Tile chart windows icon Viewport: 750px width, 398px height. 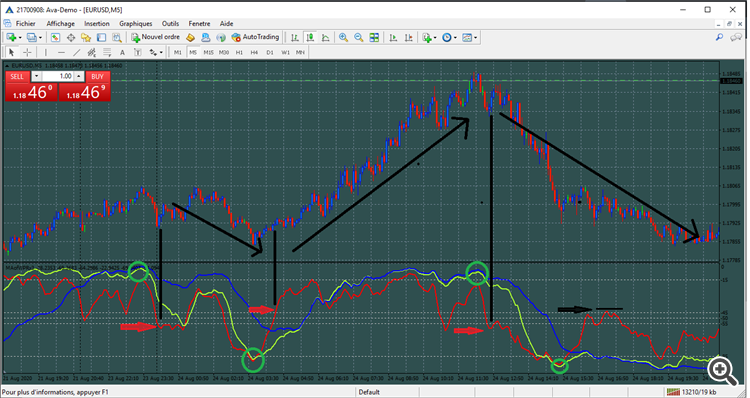pyautogui.click(x=374, y=37)
